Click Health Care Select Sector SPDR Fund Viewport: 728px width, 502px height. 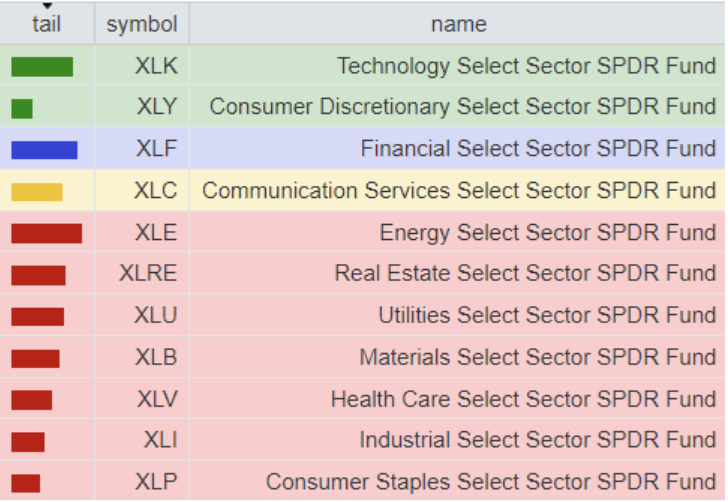523,399
